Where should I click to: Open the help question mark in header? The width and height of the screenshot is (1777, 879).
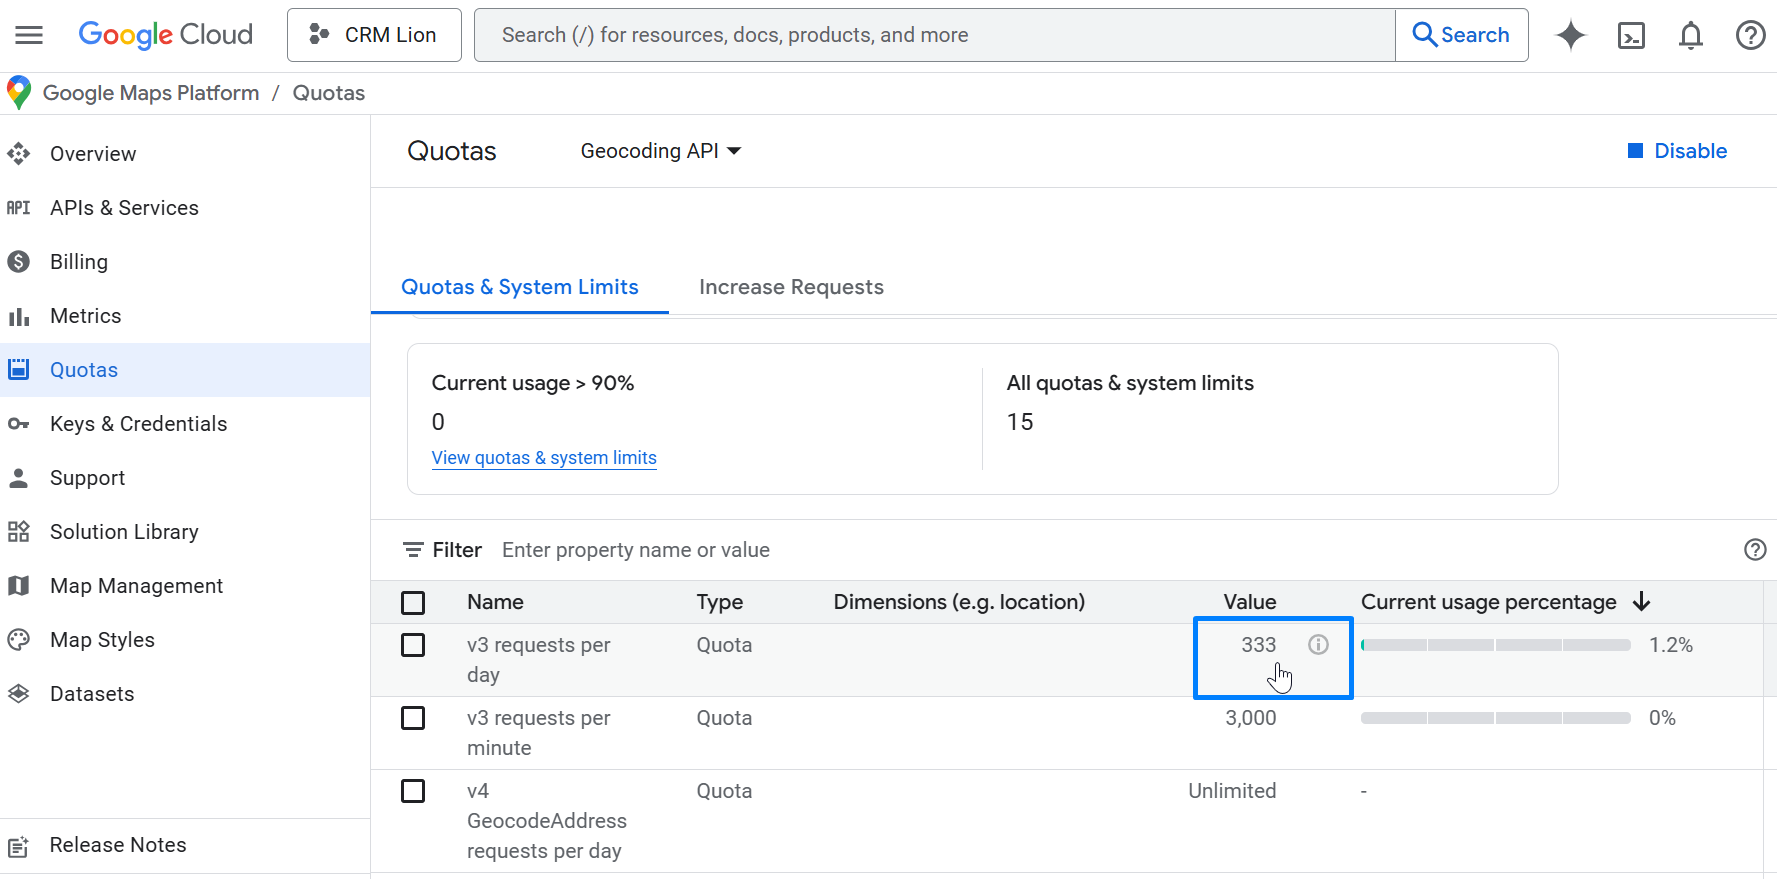coord(1750,35)
